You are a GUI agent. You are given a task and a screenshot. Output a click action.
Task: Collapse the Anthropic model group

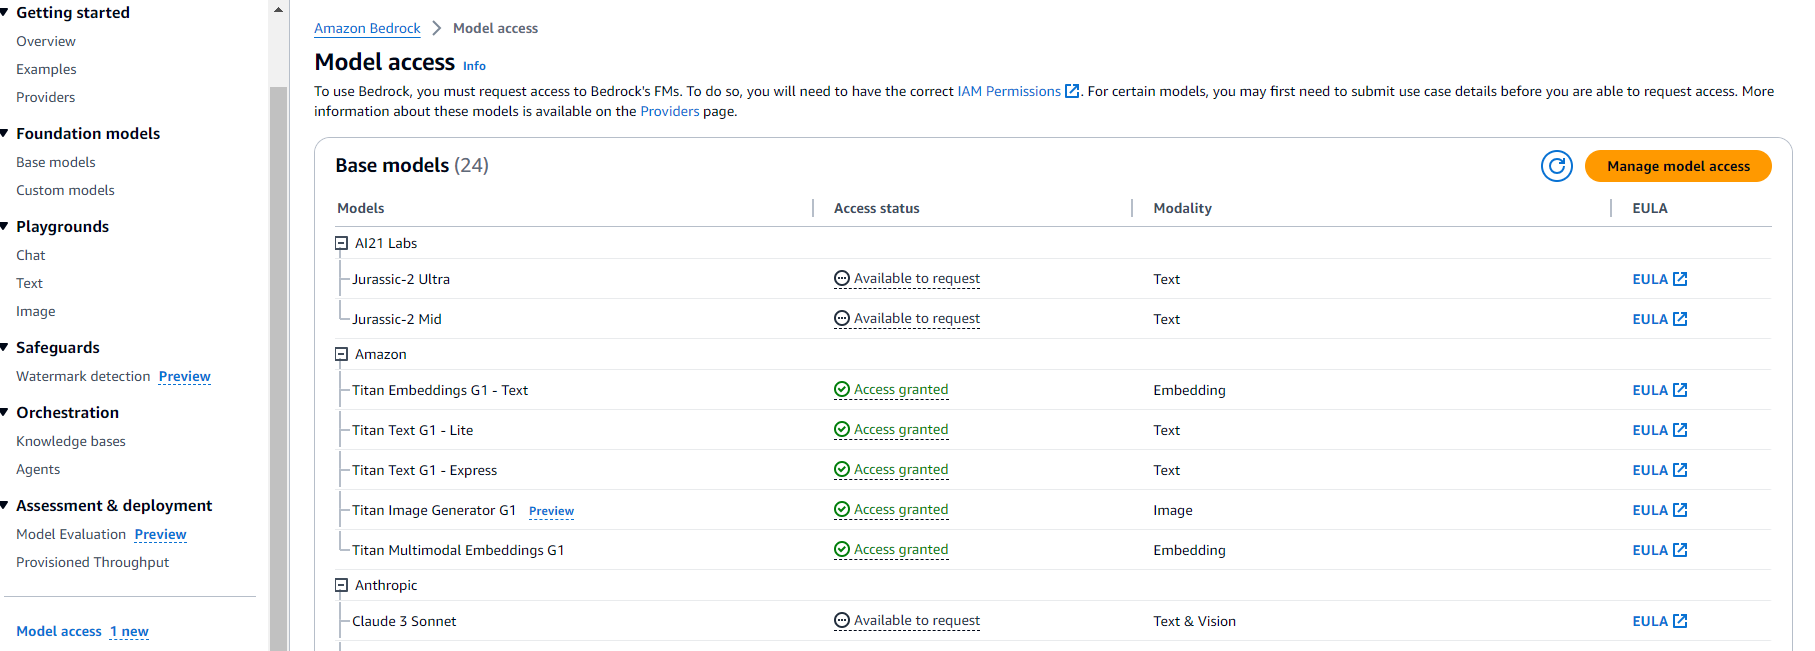click(x=341, y=585)
